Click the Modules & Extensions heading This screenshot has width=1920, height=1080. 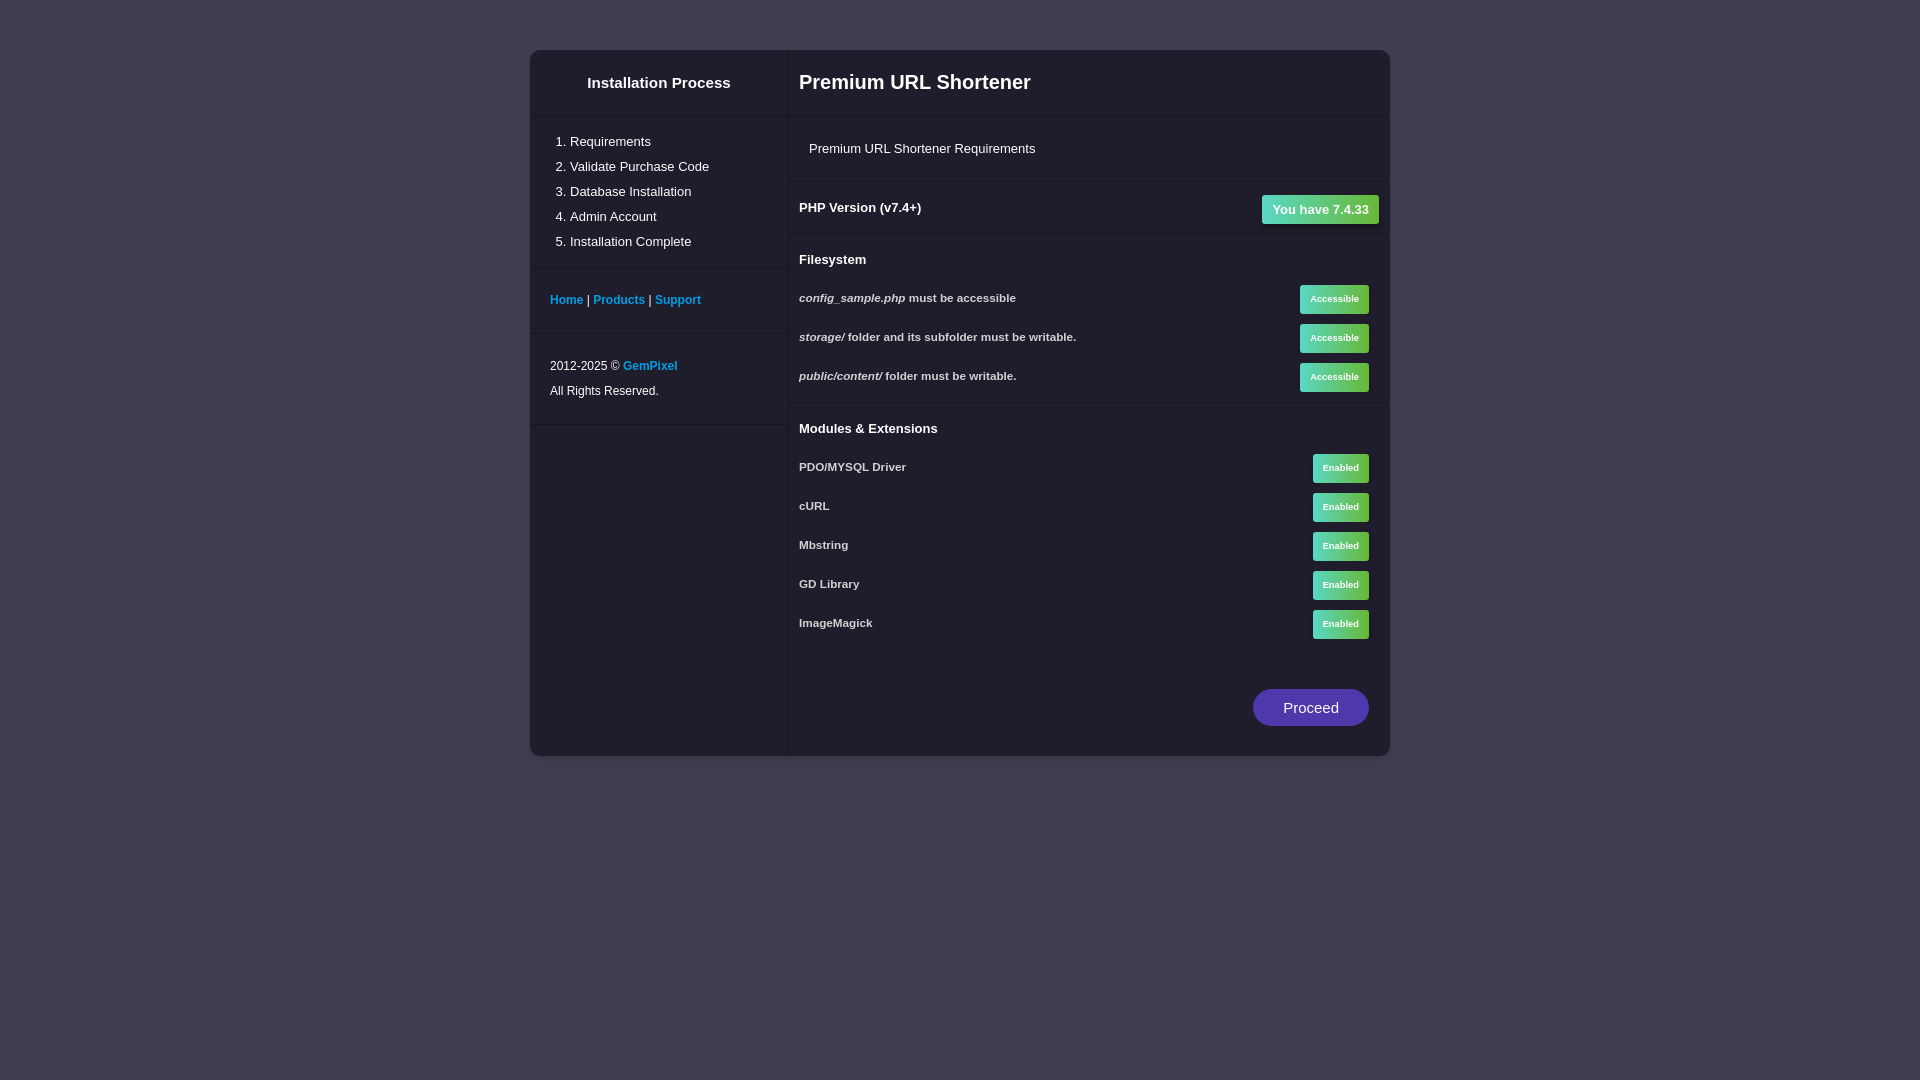868,429
